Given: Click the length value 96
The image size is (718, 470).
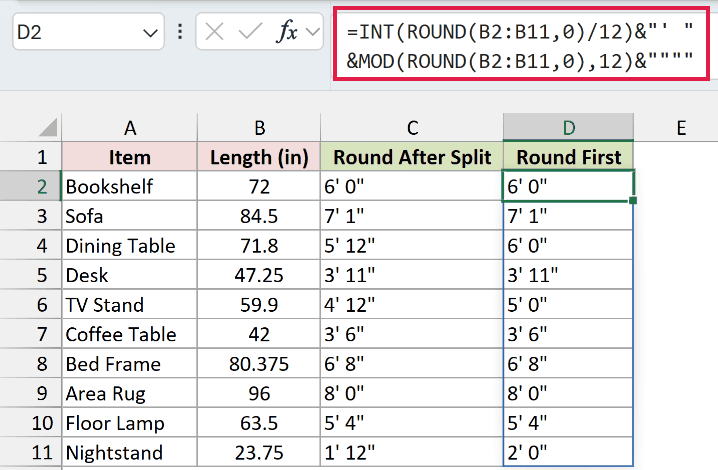Looking at the screenshot, I should click(259, 393).
